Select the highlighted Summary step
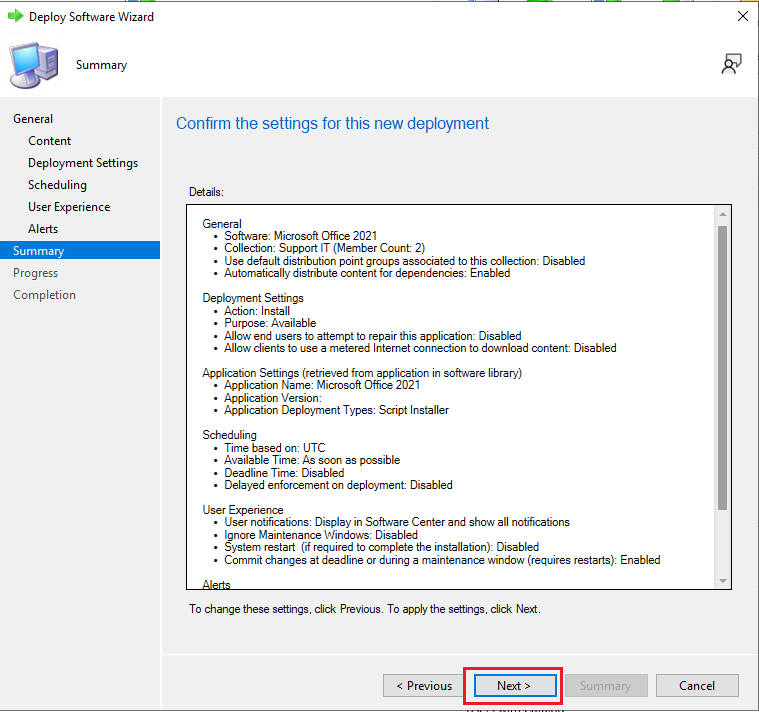Image resolution: width=759 pixels, height=712 pixels. click(x=80, y=250)
